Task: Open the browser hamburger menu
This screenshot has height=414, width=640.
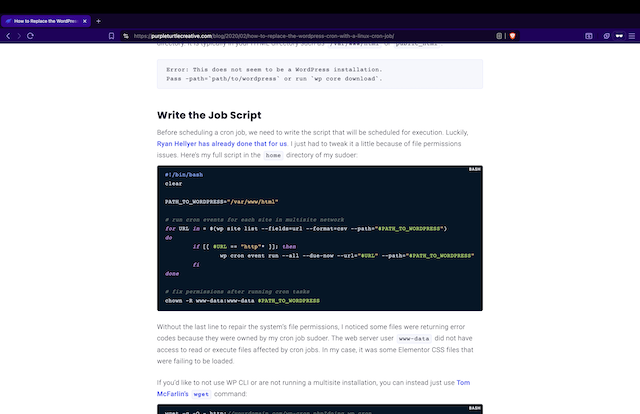Action: point(632,35)
